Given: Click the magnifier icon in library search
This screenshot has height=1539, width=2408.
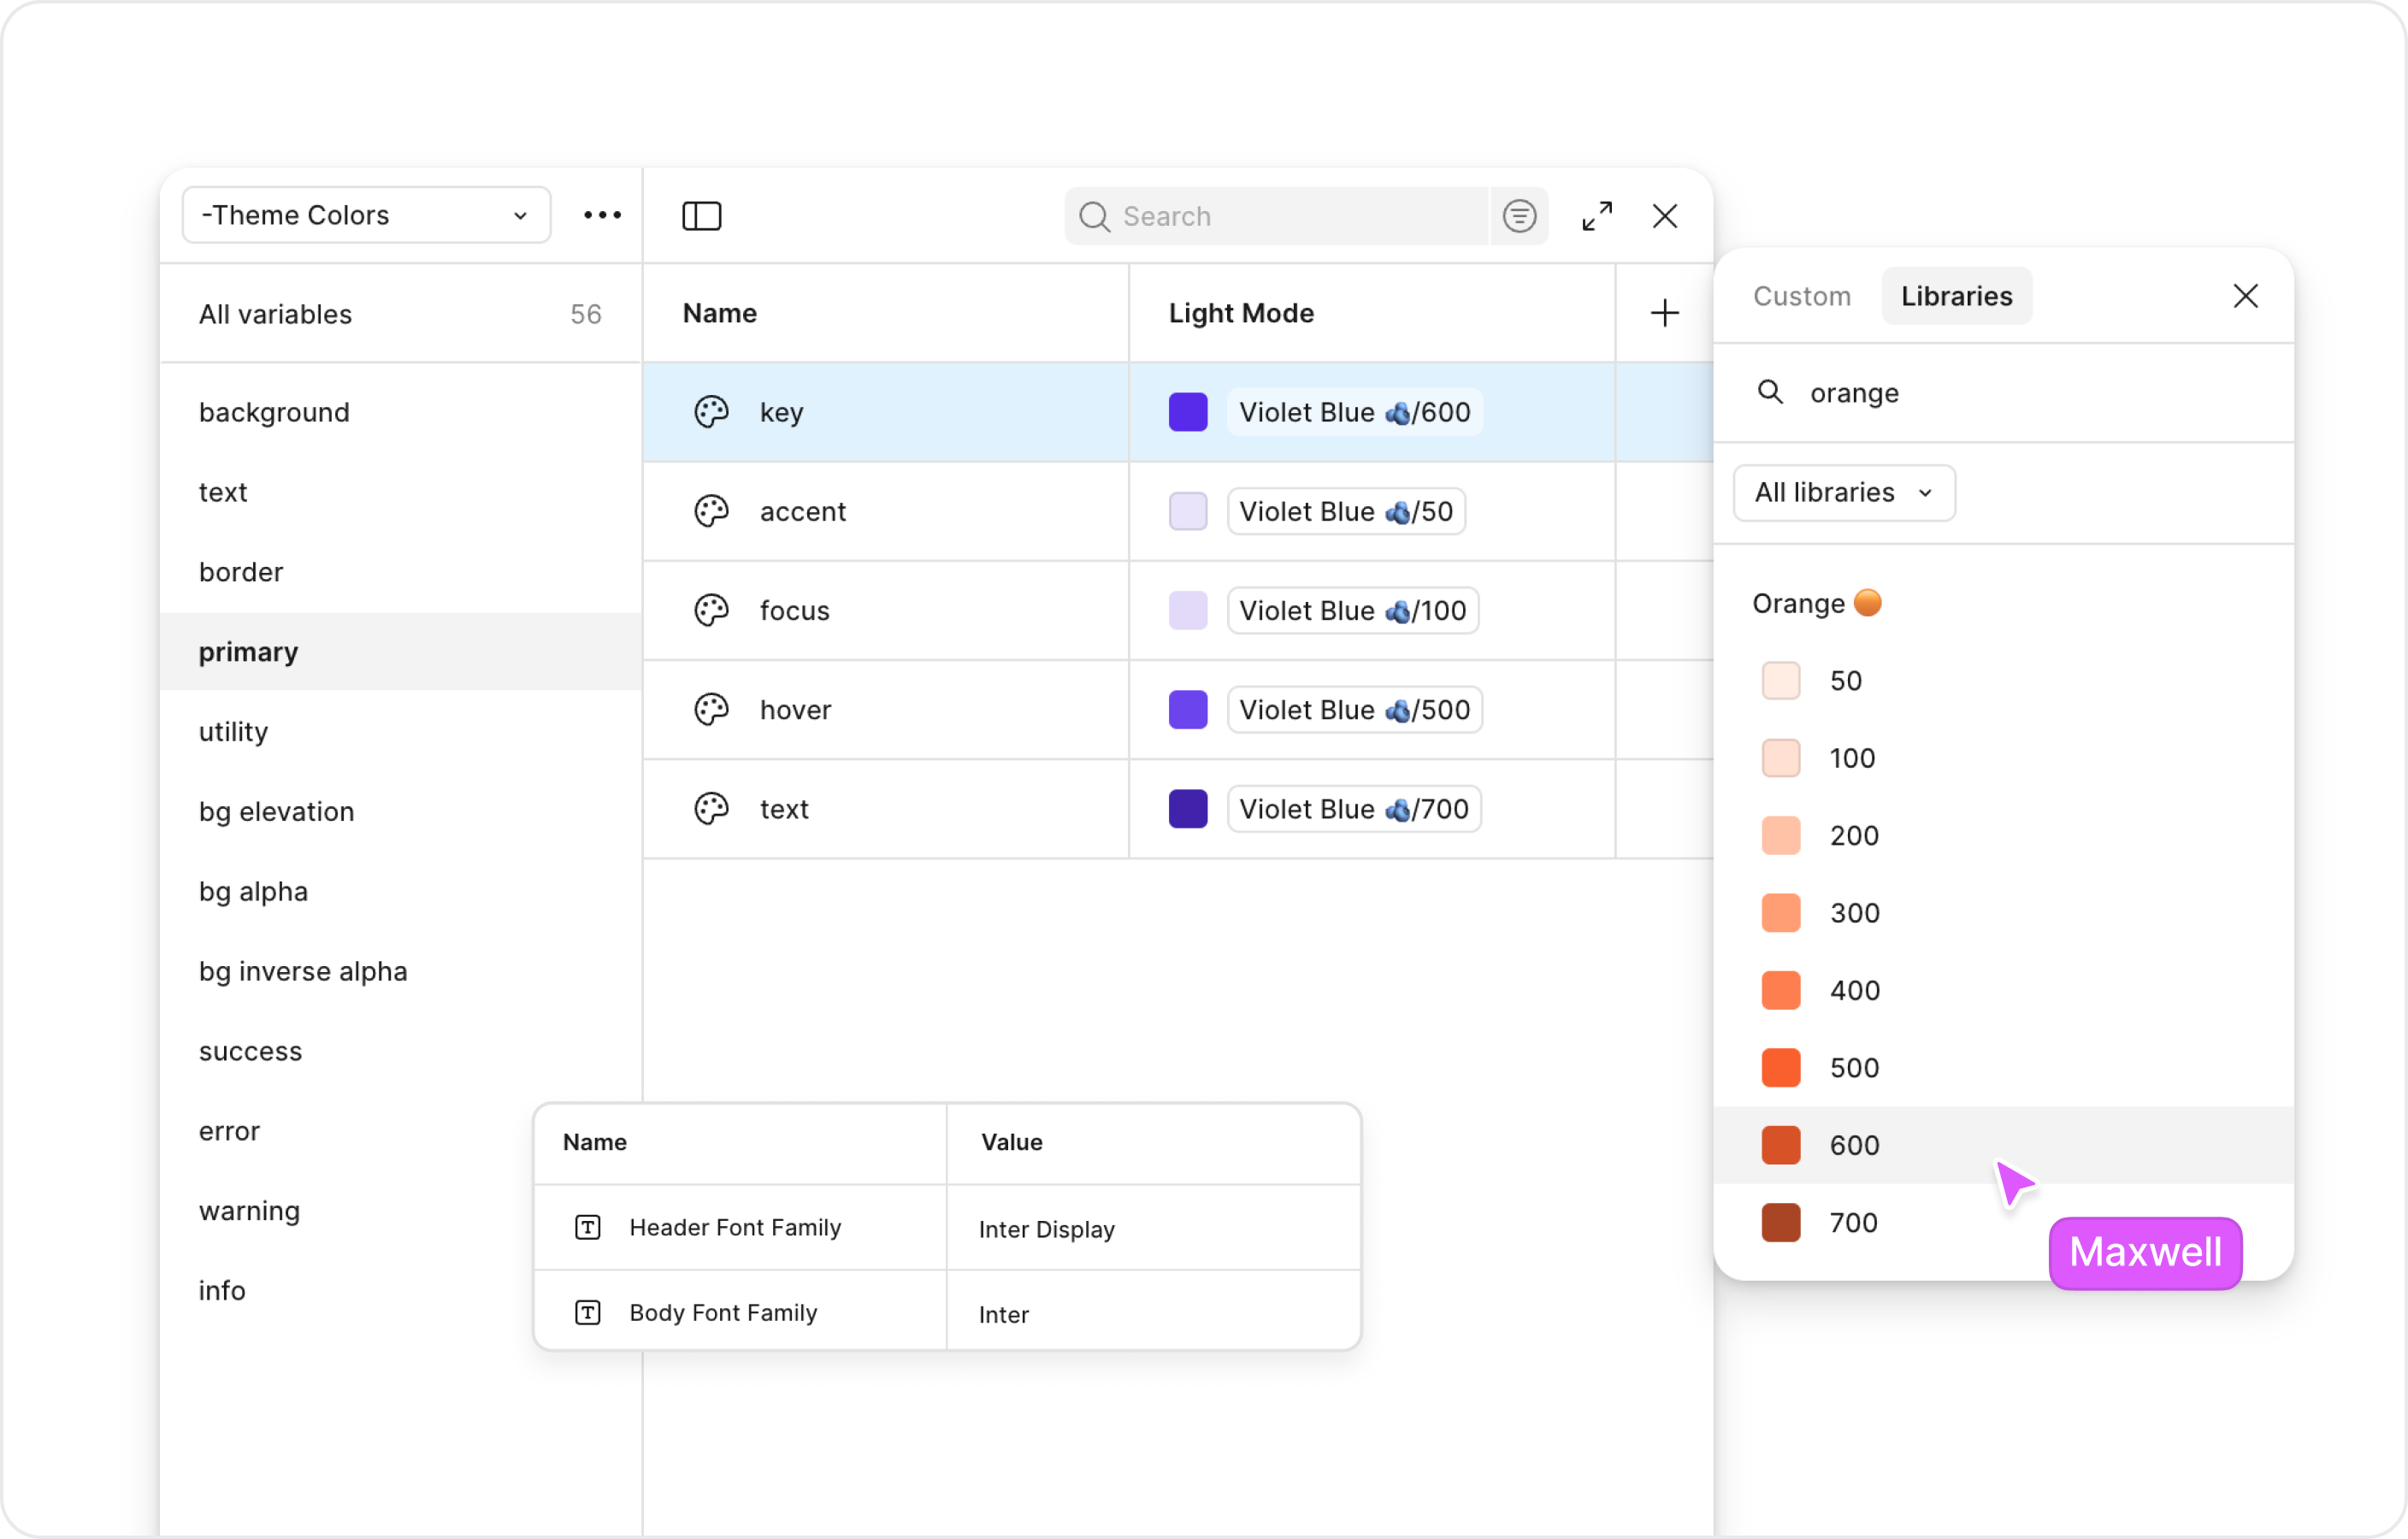Looking at the screenshot, I should tap(1770, 392).
